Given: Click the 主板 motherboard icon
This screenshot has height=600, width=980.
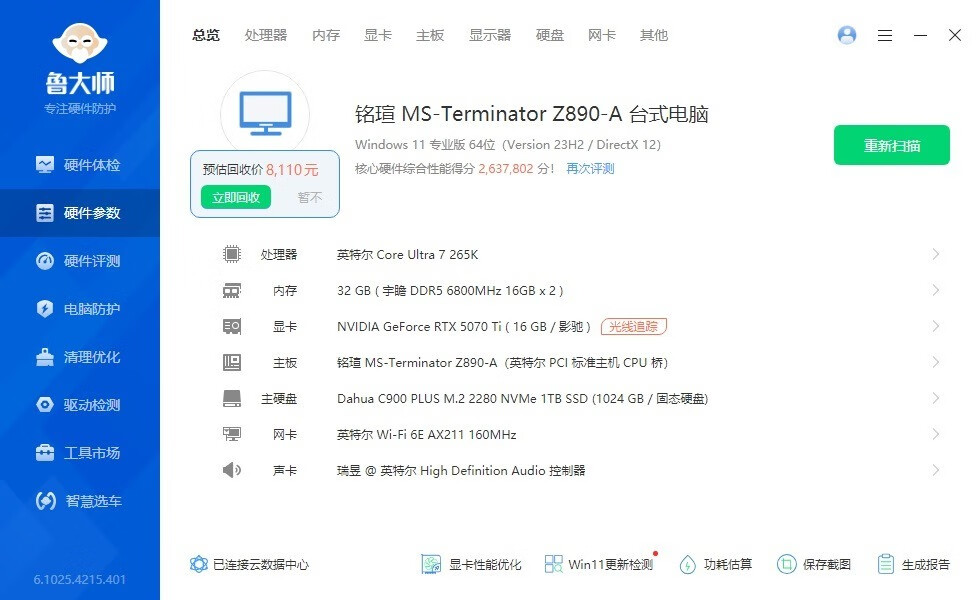Looking at the screenshot, I should pyautogui.click(x=232, y=362).
